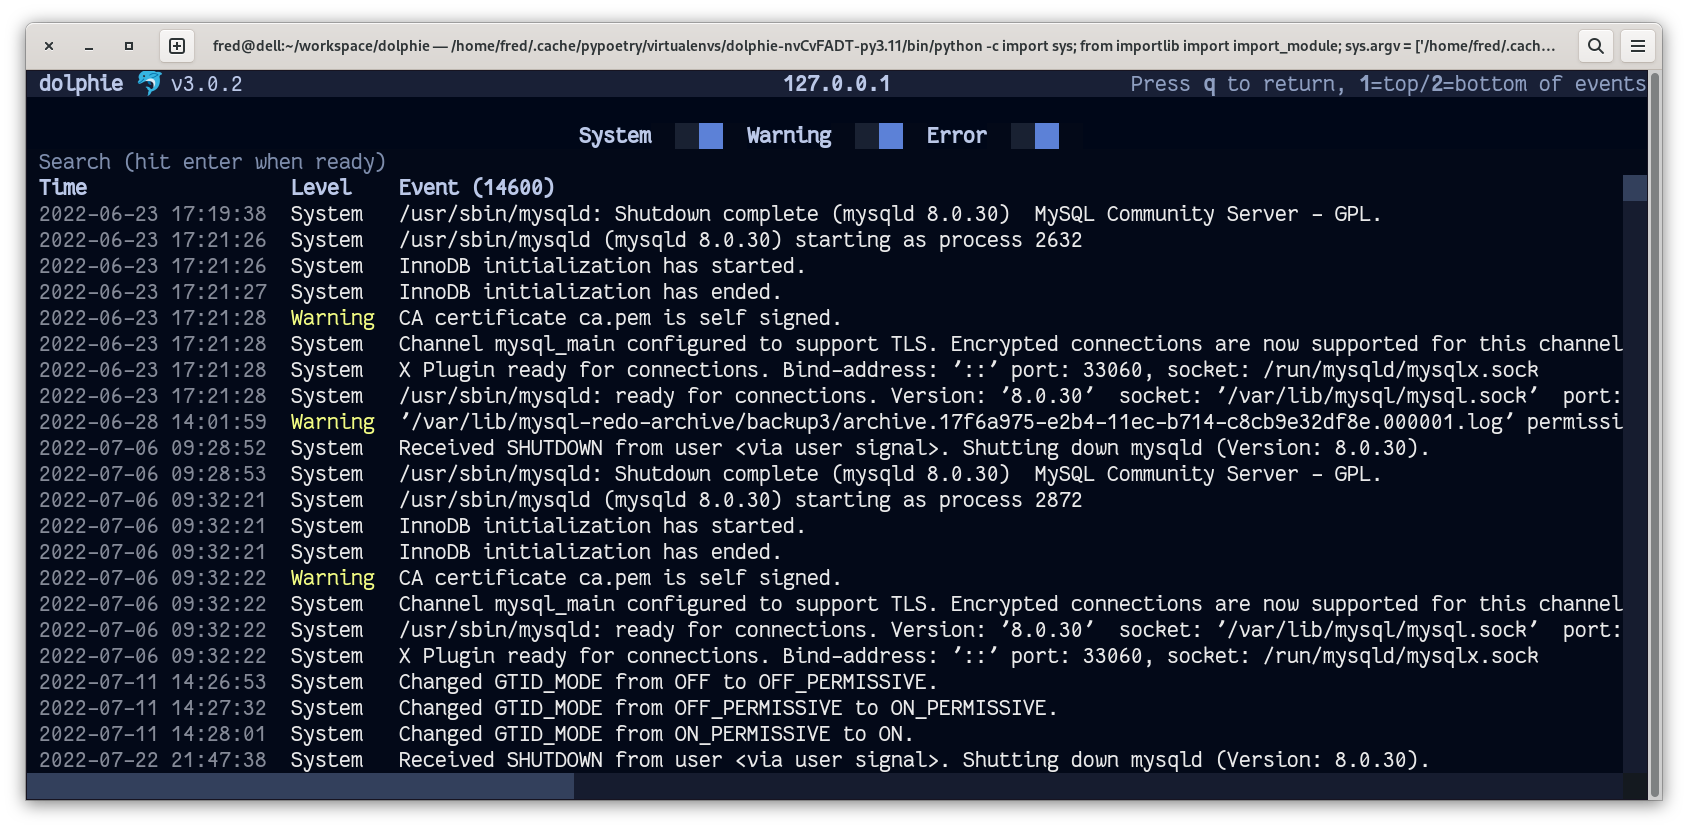1688x829 pixels.
Task: Open the terminal hamburger menu
Action: coord(1638,46)
